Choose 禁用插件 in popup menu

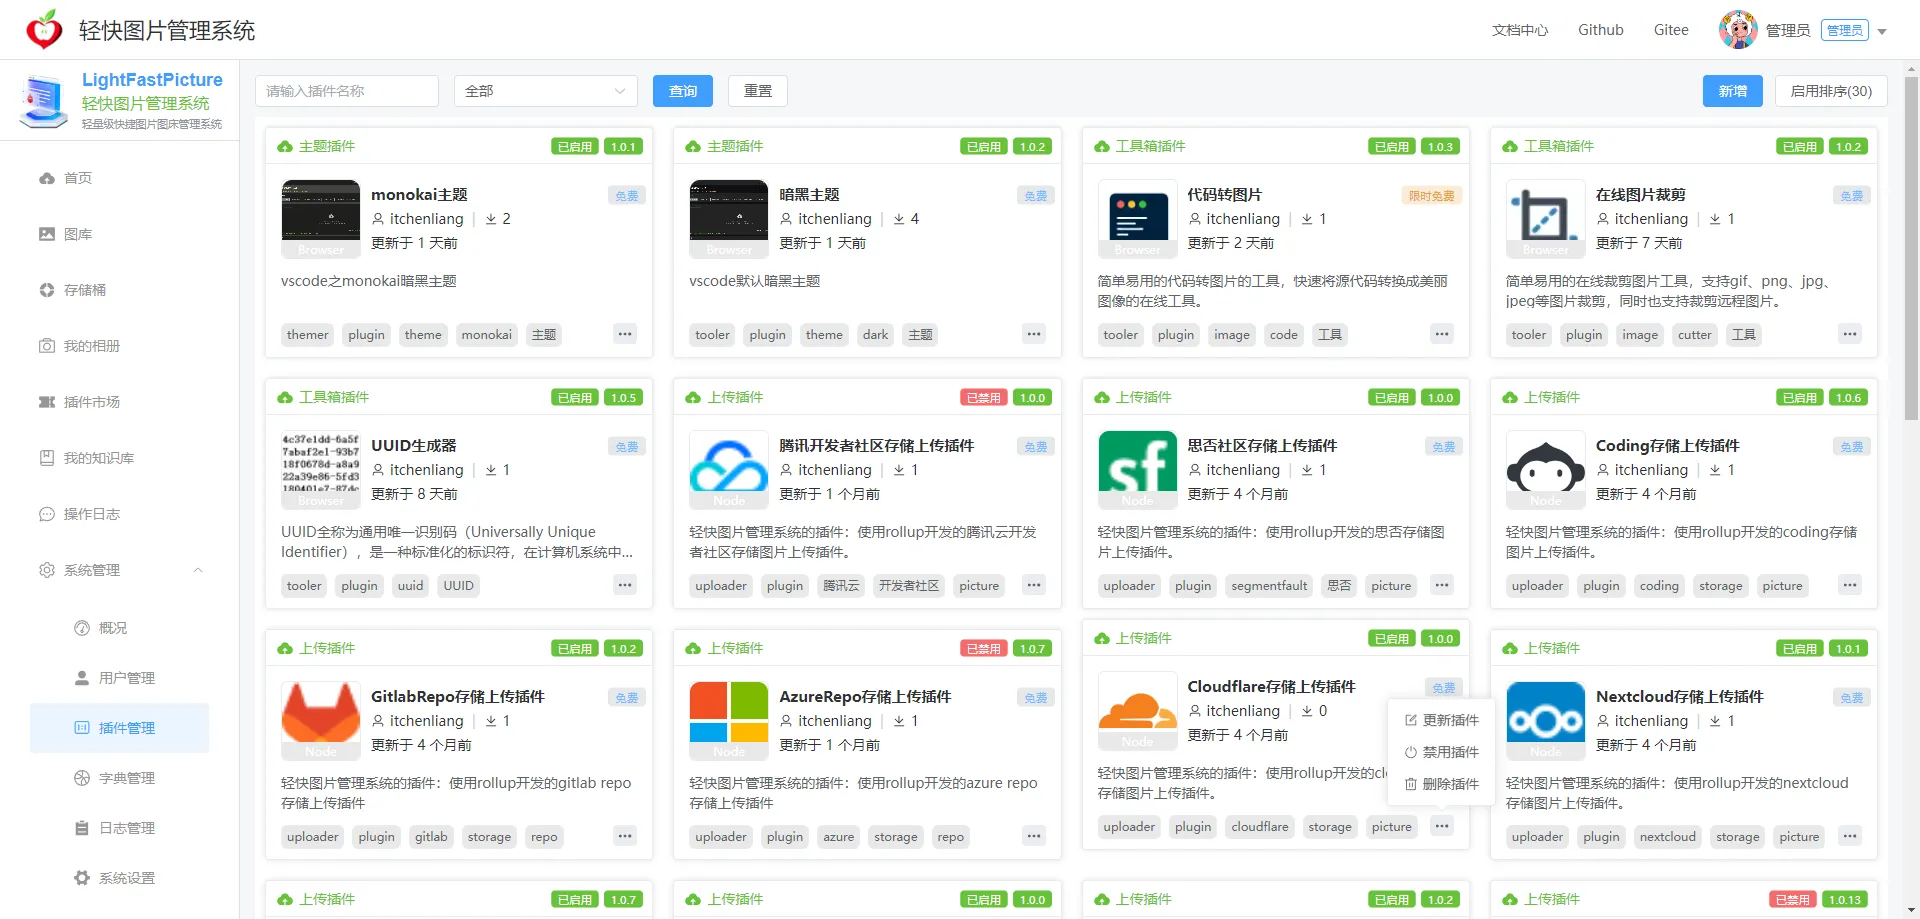point(1441,752)
